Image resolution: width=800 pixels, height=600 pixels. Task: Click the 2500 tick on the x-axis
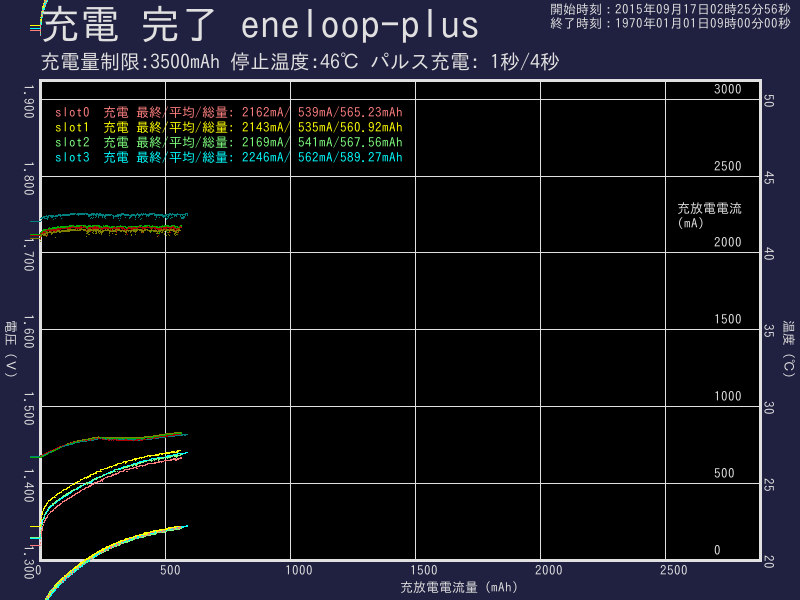click(x=673, y=570)
